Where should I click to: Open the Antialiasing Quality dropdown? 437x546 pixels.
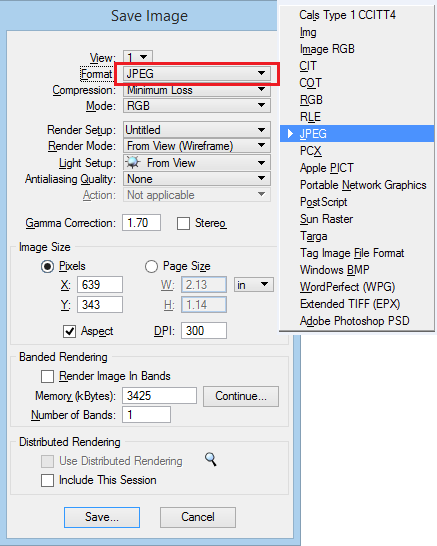(x=197, y=179)
